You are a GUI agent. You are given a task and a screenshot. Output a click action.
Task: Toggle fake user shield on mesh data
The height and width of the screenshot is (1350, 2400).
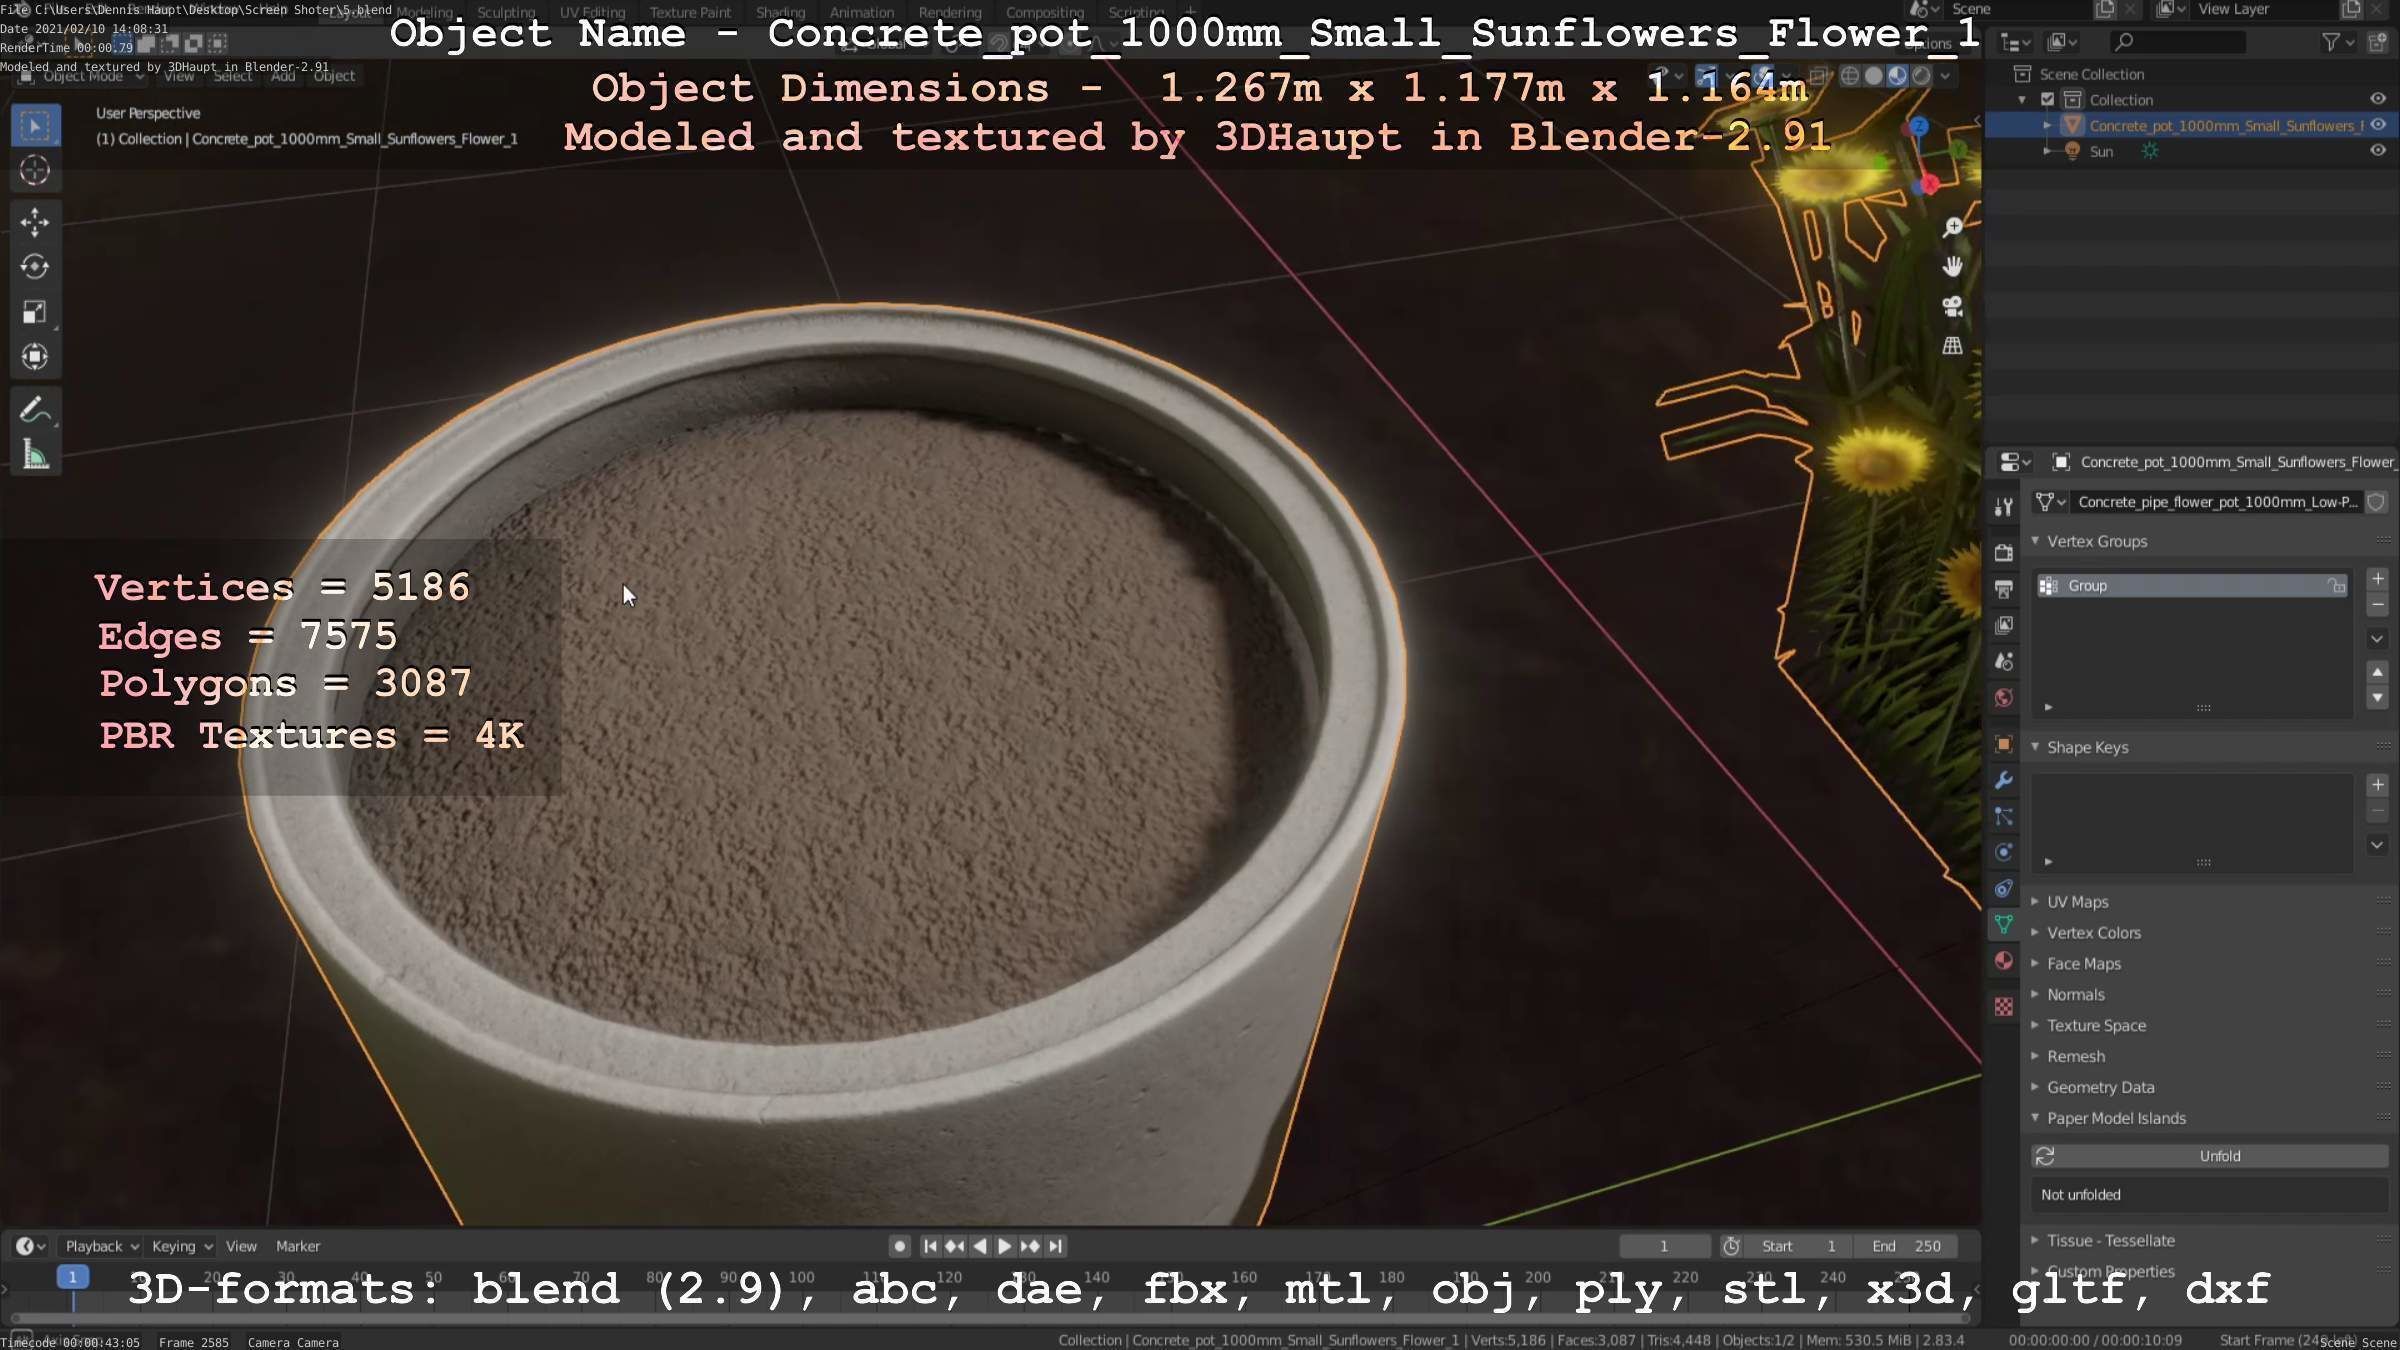2376,502
